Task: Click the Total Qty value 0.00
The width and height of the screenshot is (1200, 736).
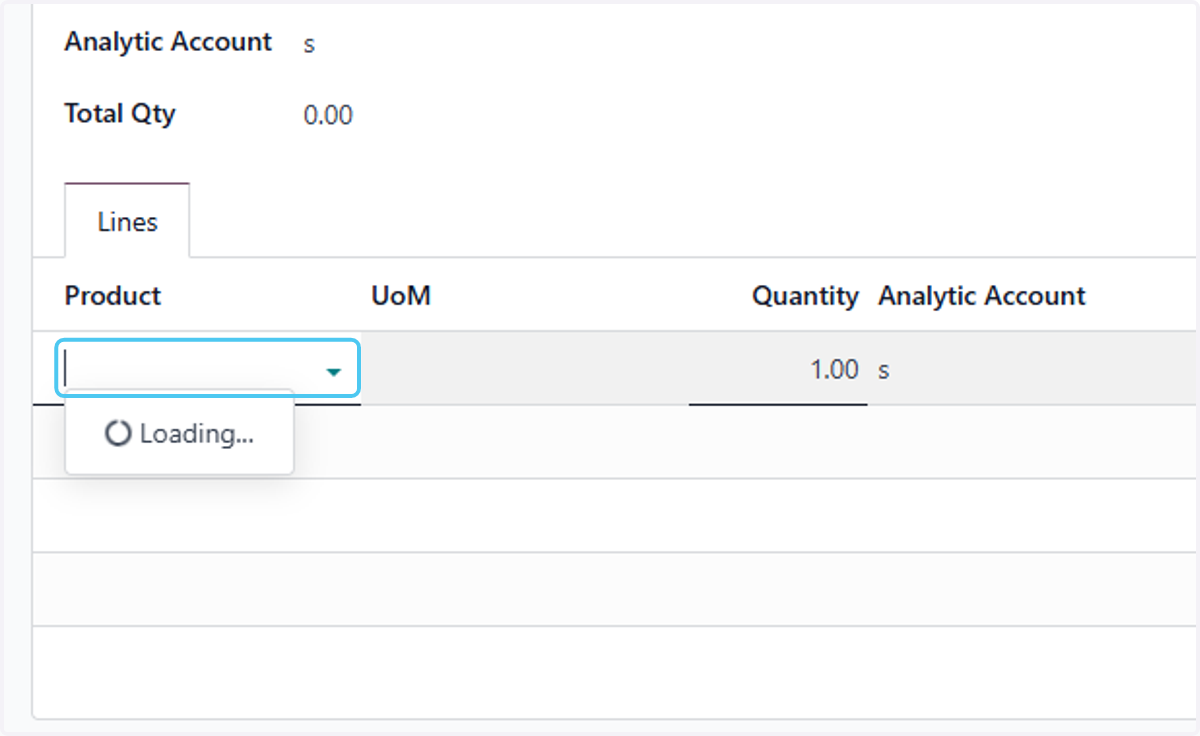Action: (328, 116)
